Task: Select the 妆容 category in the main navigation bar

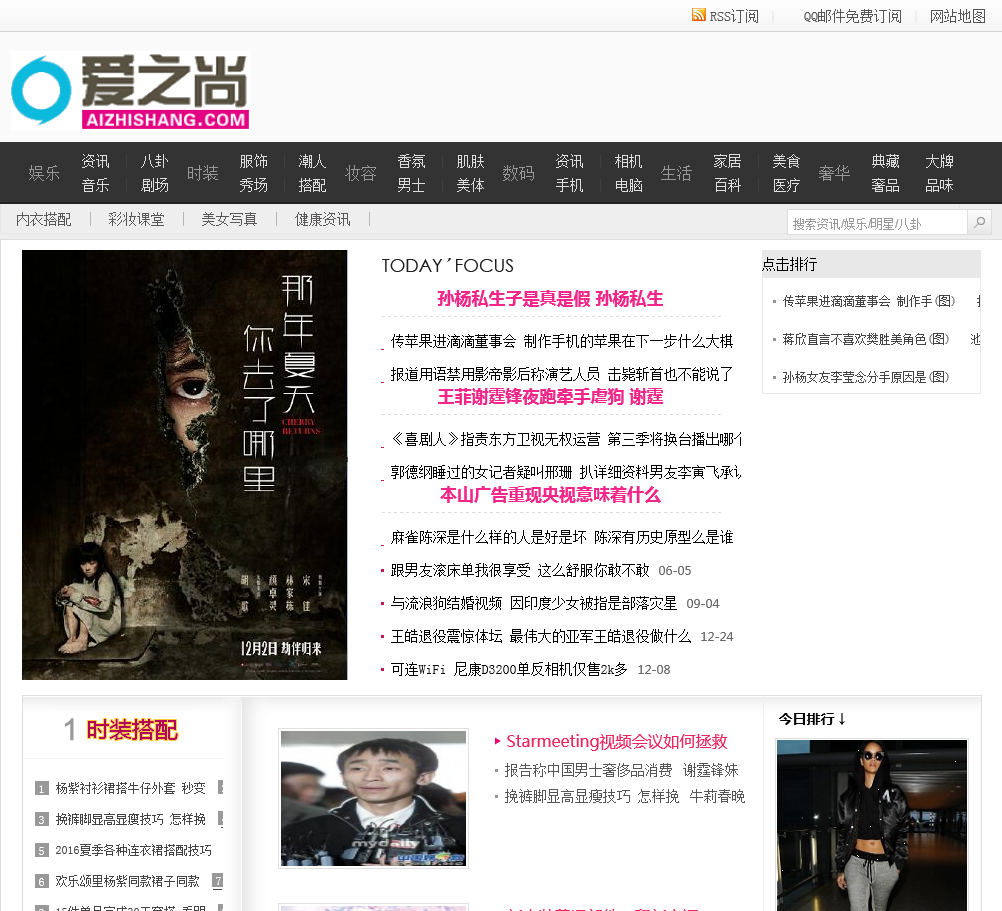Action: point(360,173)
